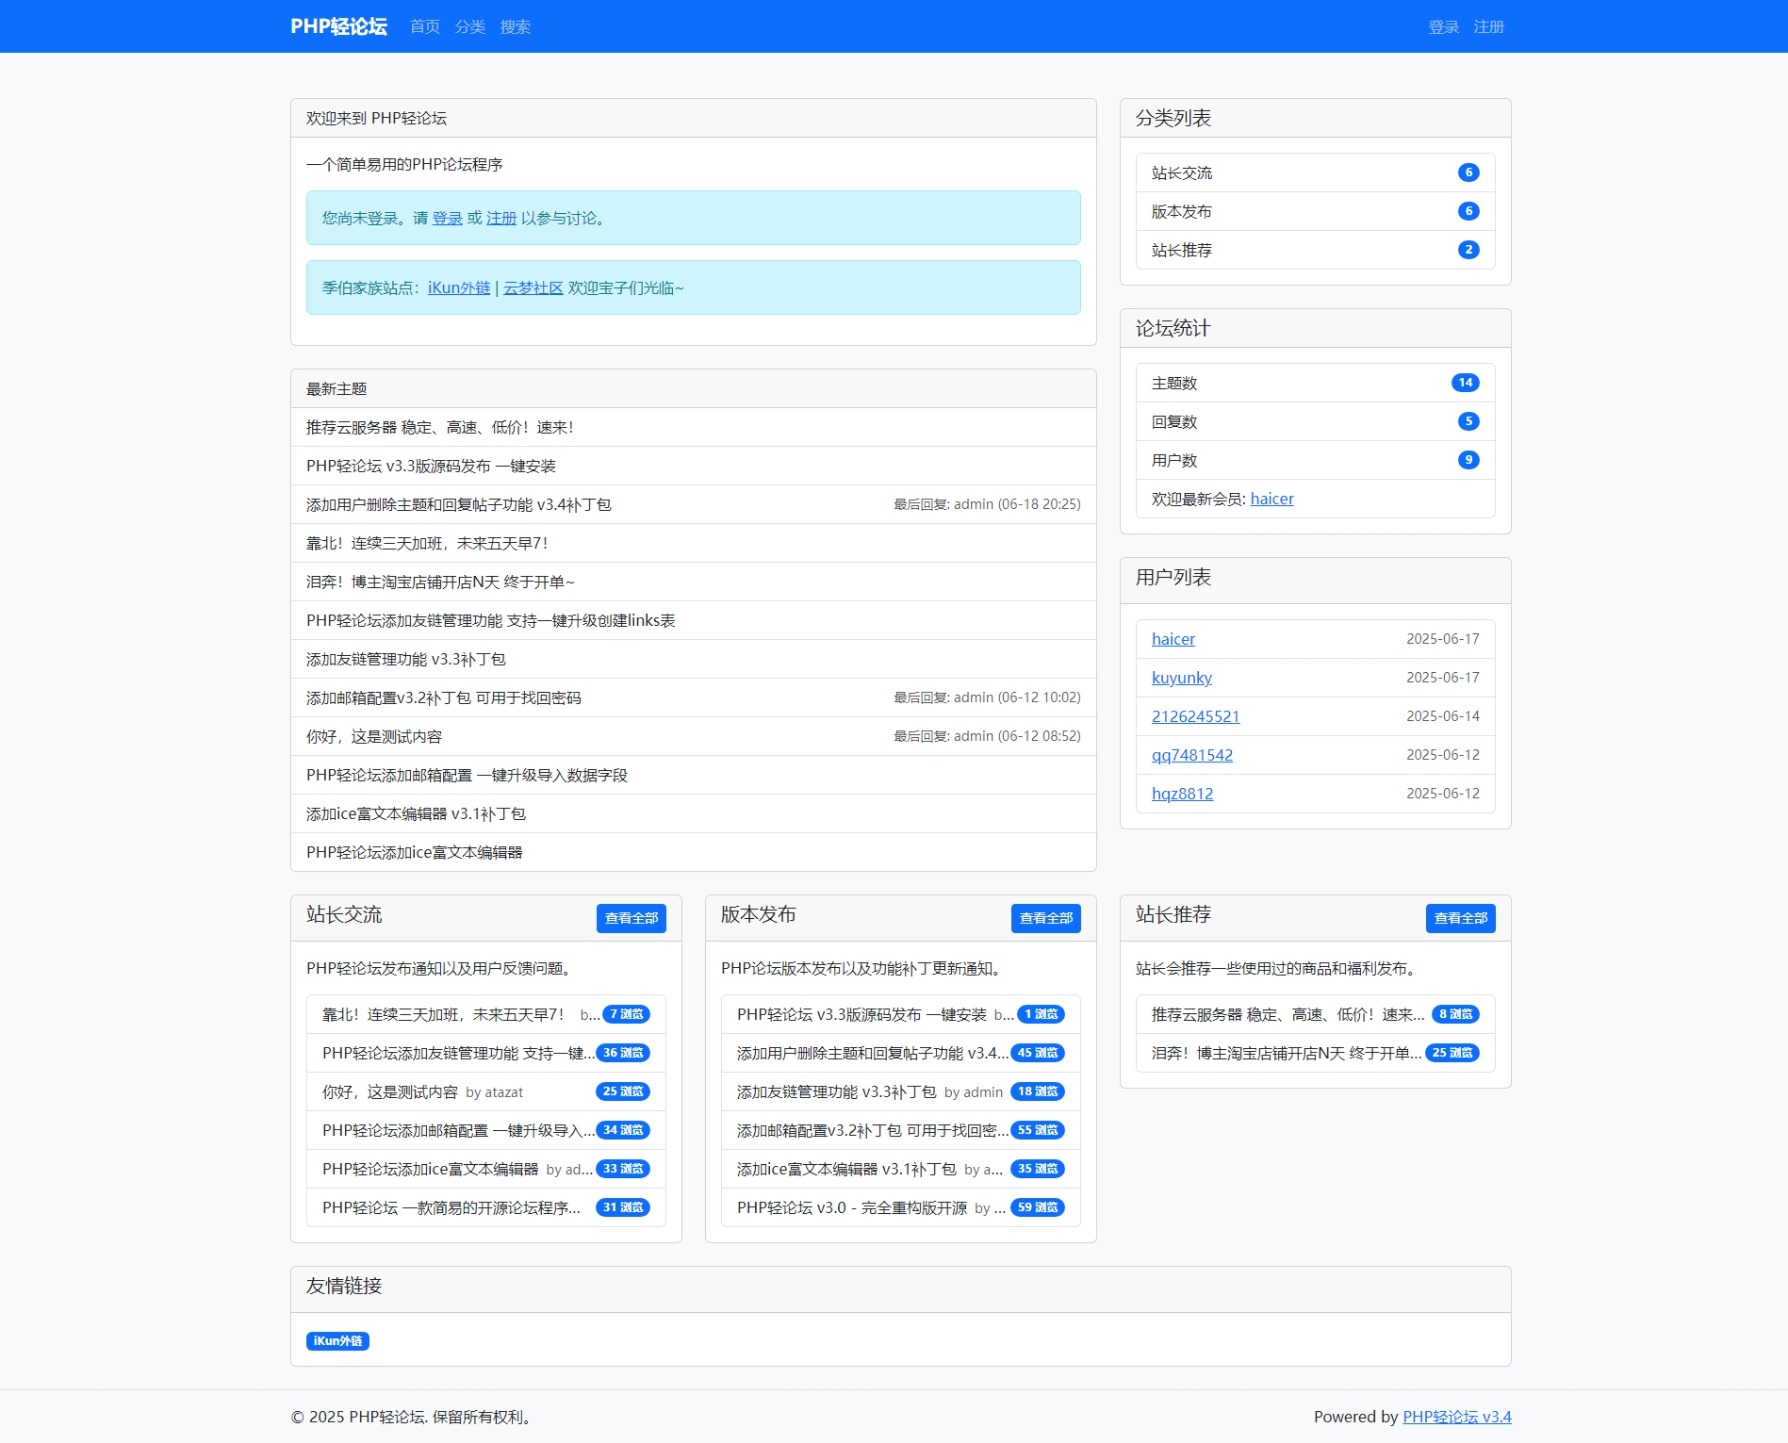Open the 站长交流 category in 分类列表

coord(1182,172)
